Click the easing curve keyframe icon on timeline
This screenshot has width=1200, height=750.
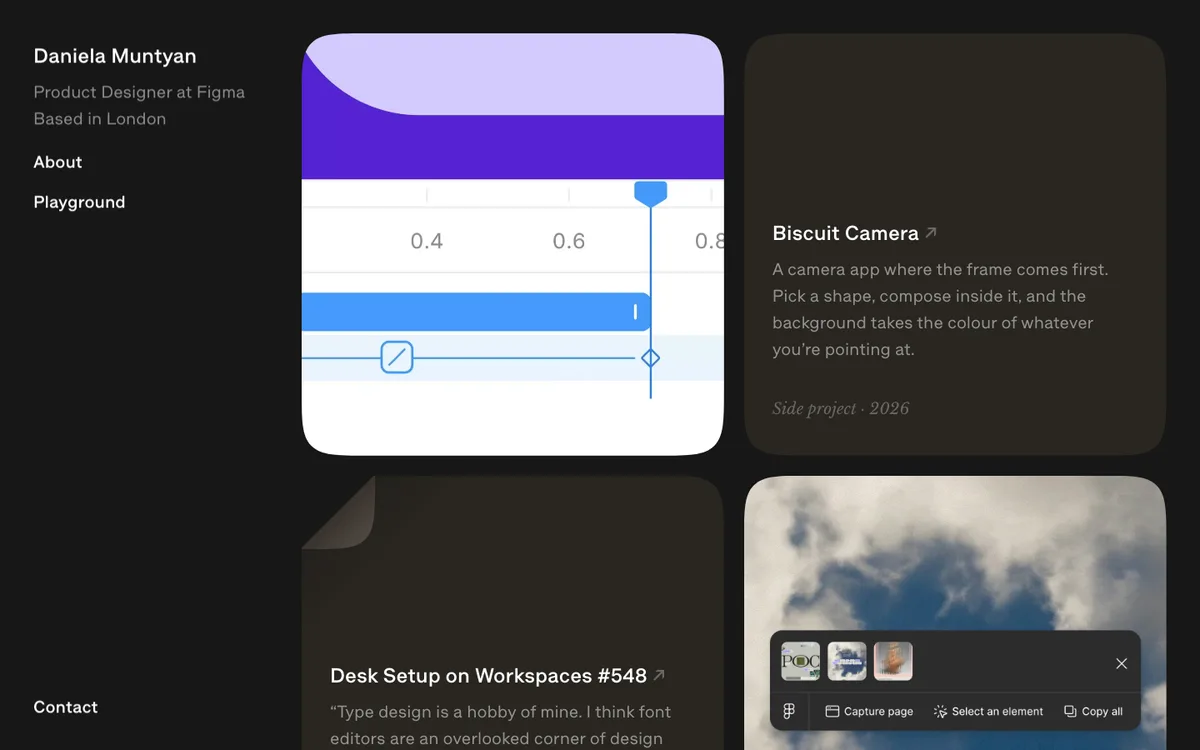[397, 357]
